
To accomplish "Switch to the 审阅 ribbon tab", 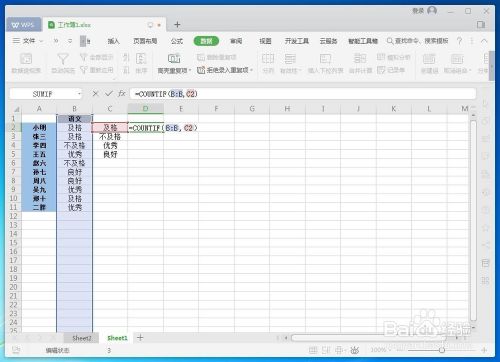I will coord(236,41).
